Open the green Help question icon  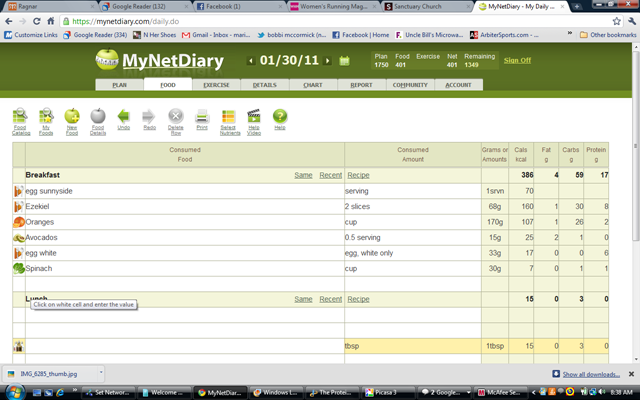pos(280,119)
